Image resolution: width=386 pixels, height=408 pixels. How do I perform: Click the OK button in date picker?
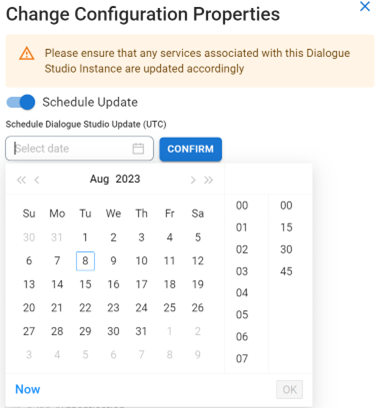tap(289, 389)
